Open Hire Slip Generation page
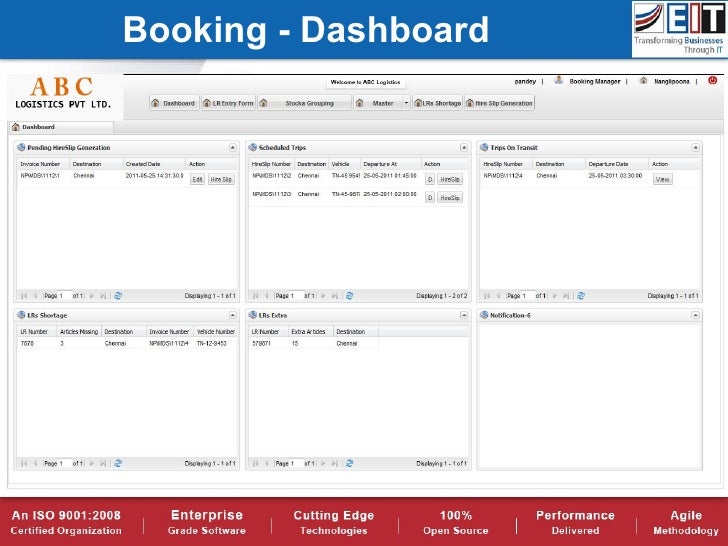 (x=500, y=103)
